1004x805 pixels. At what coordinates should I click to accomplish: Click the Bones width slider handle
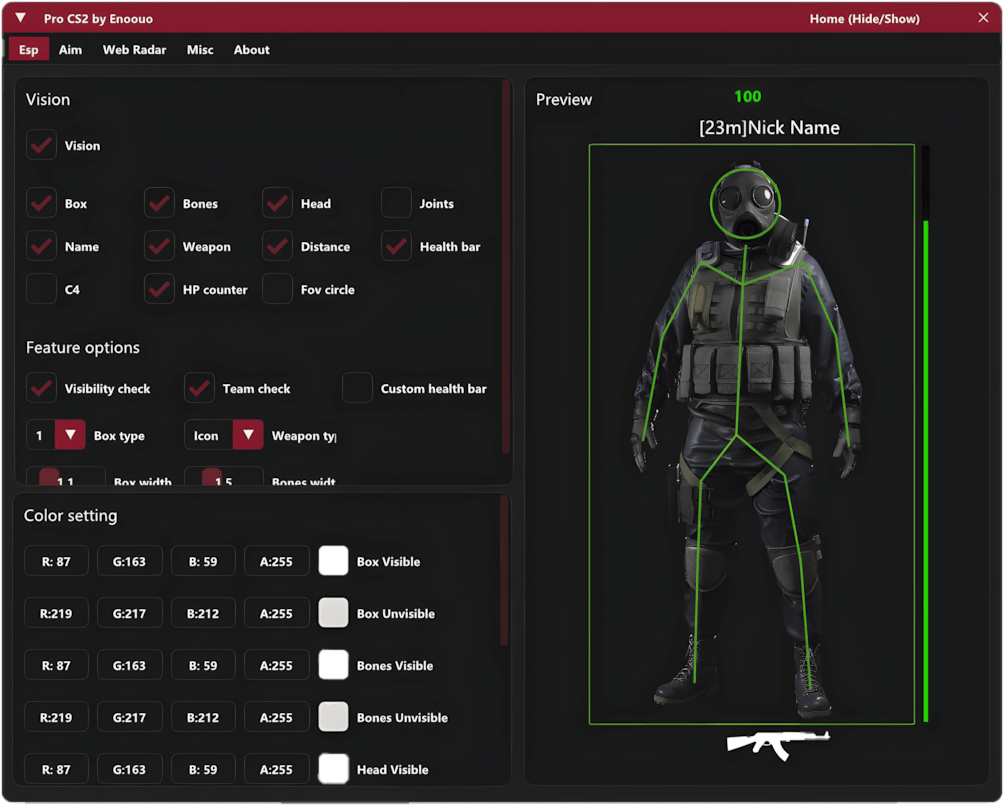[211, 476]
